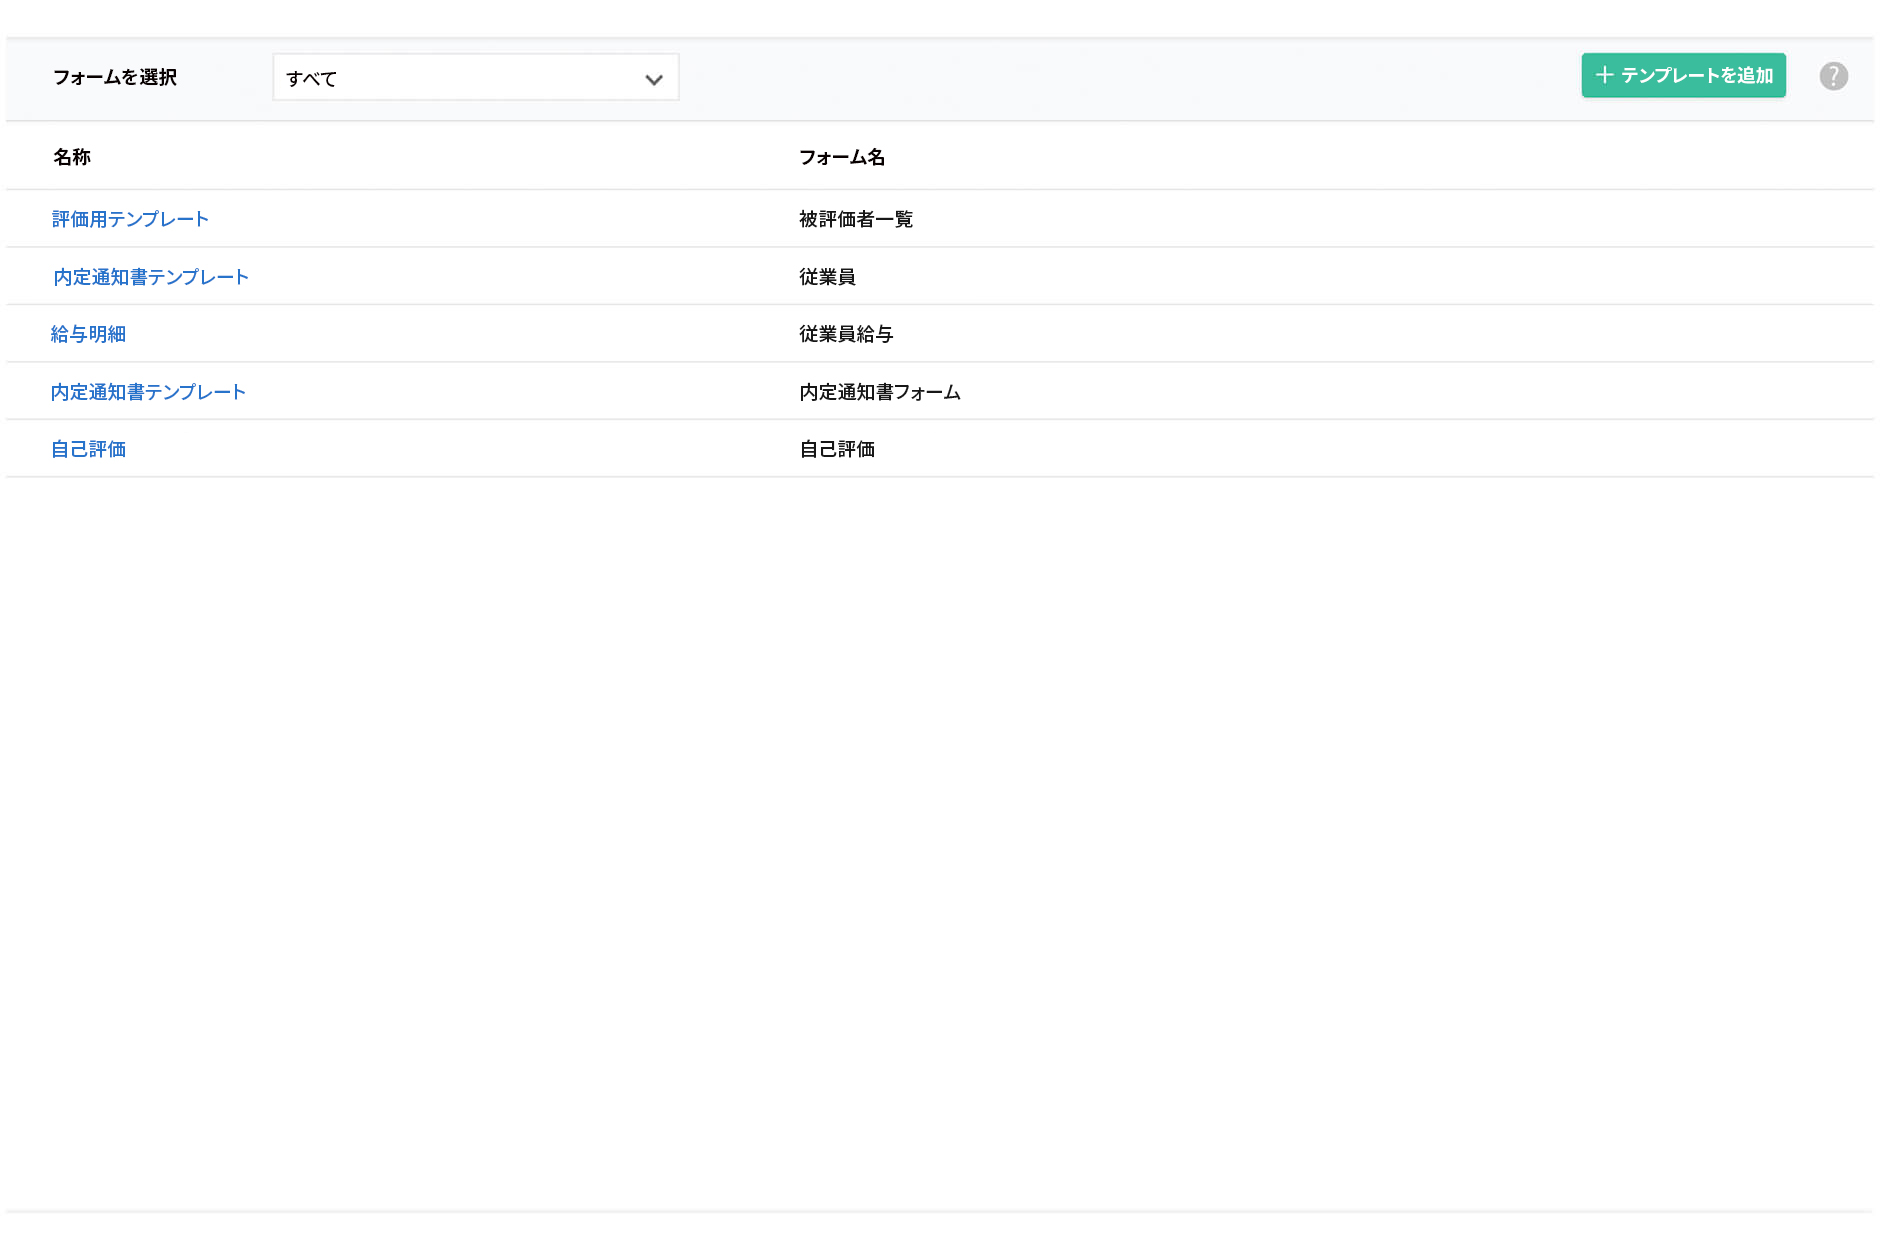Open the form filter to change from すべて
Viewport: 1880px width, 1250px height.
tap(475, 77)
